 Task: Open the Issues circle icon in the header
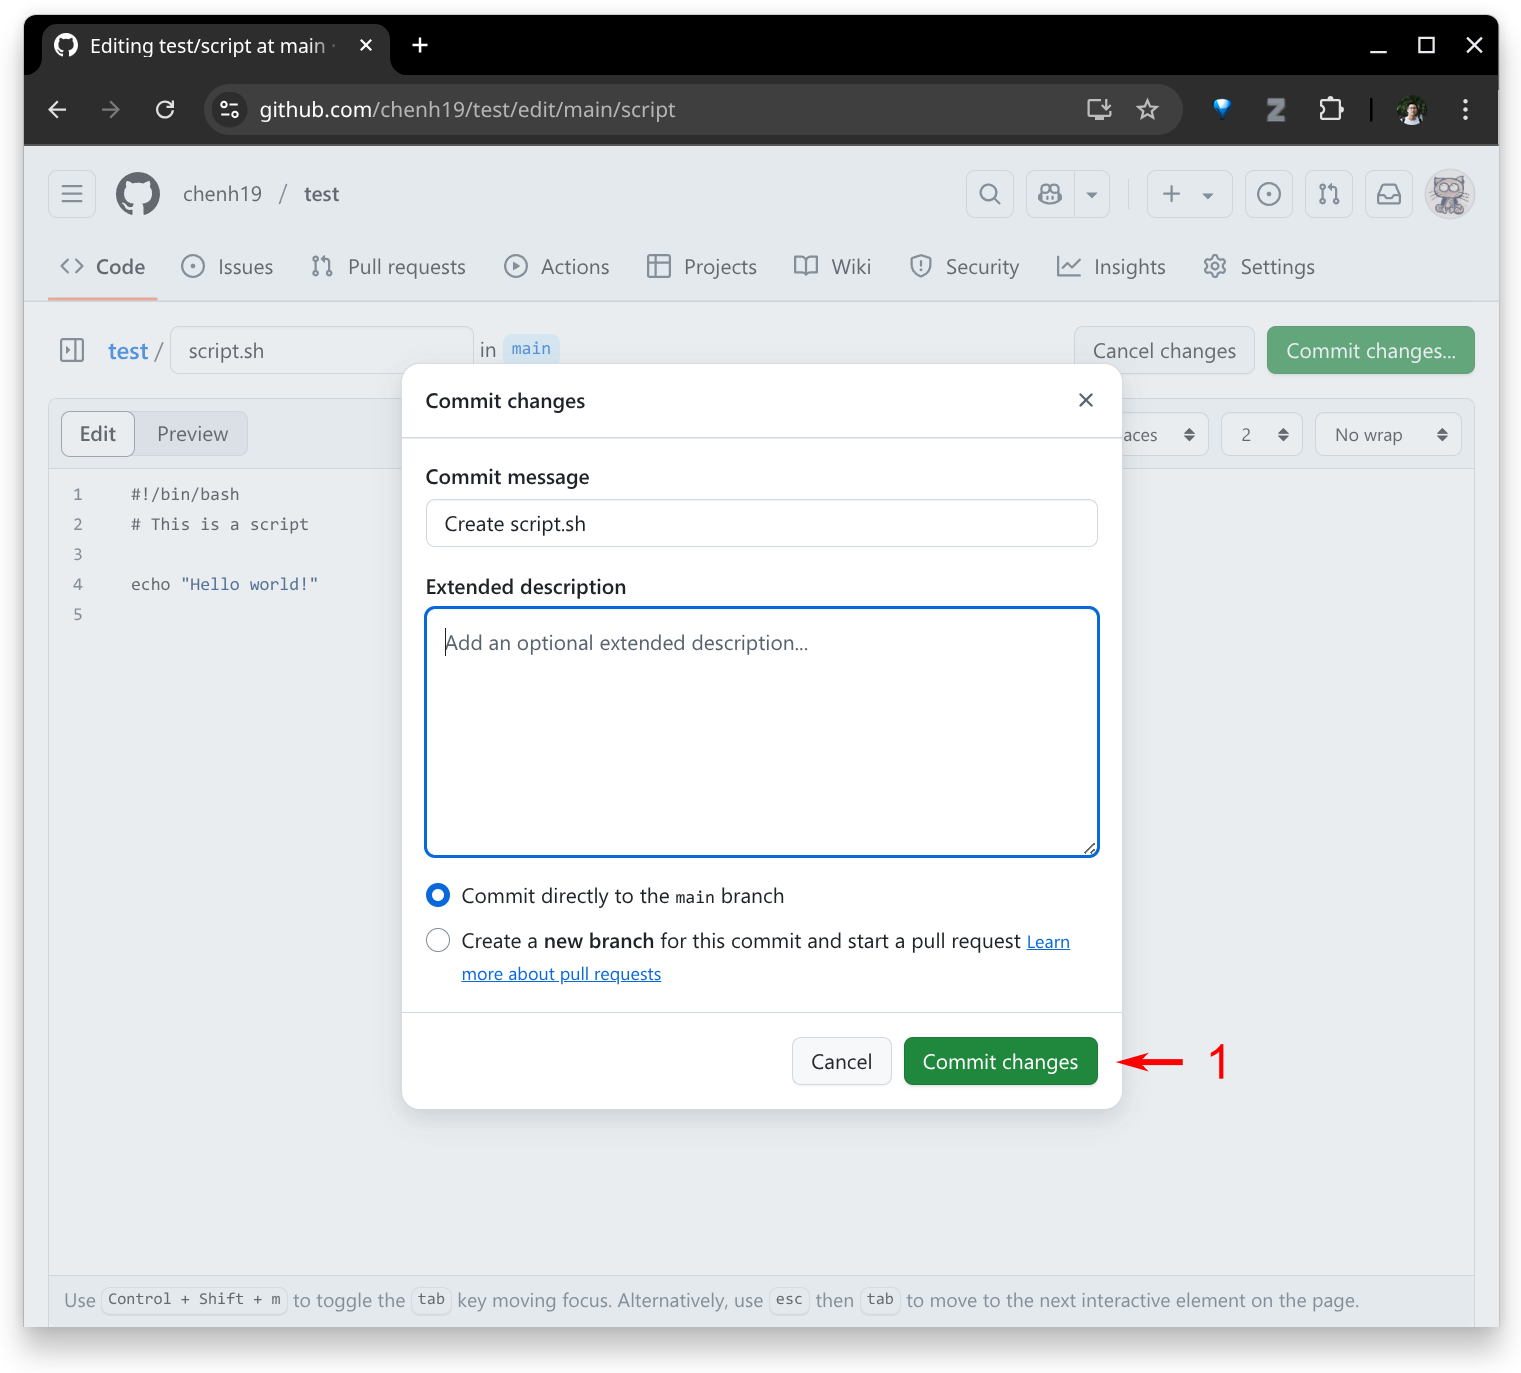1269,194
